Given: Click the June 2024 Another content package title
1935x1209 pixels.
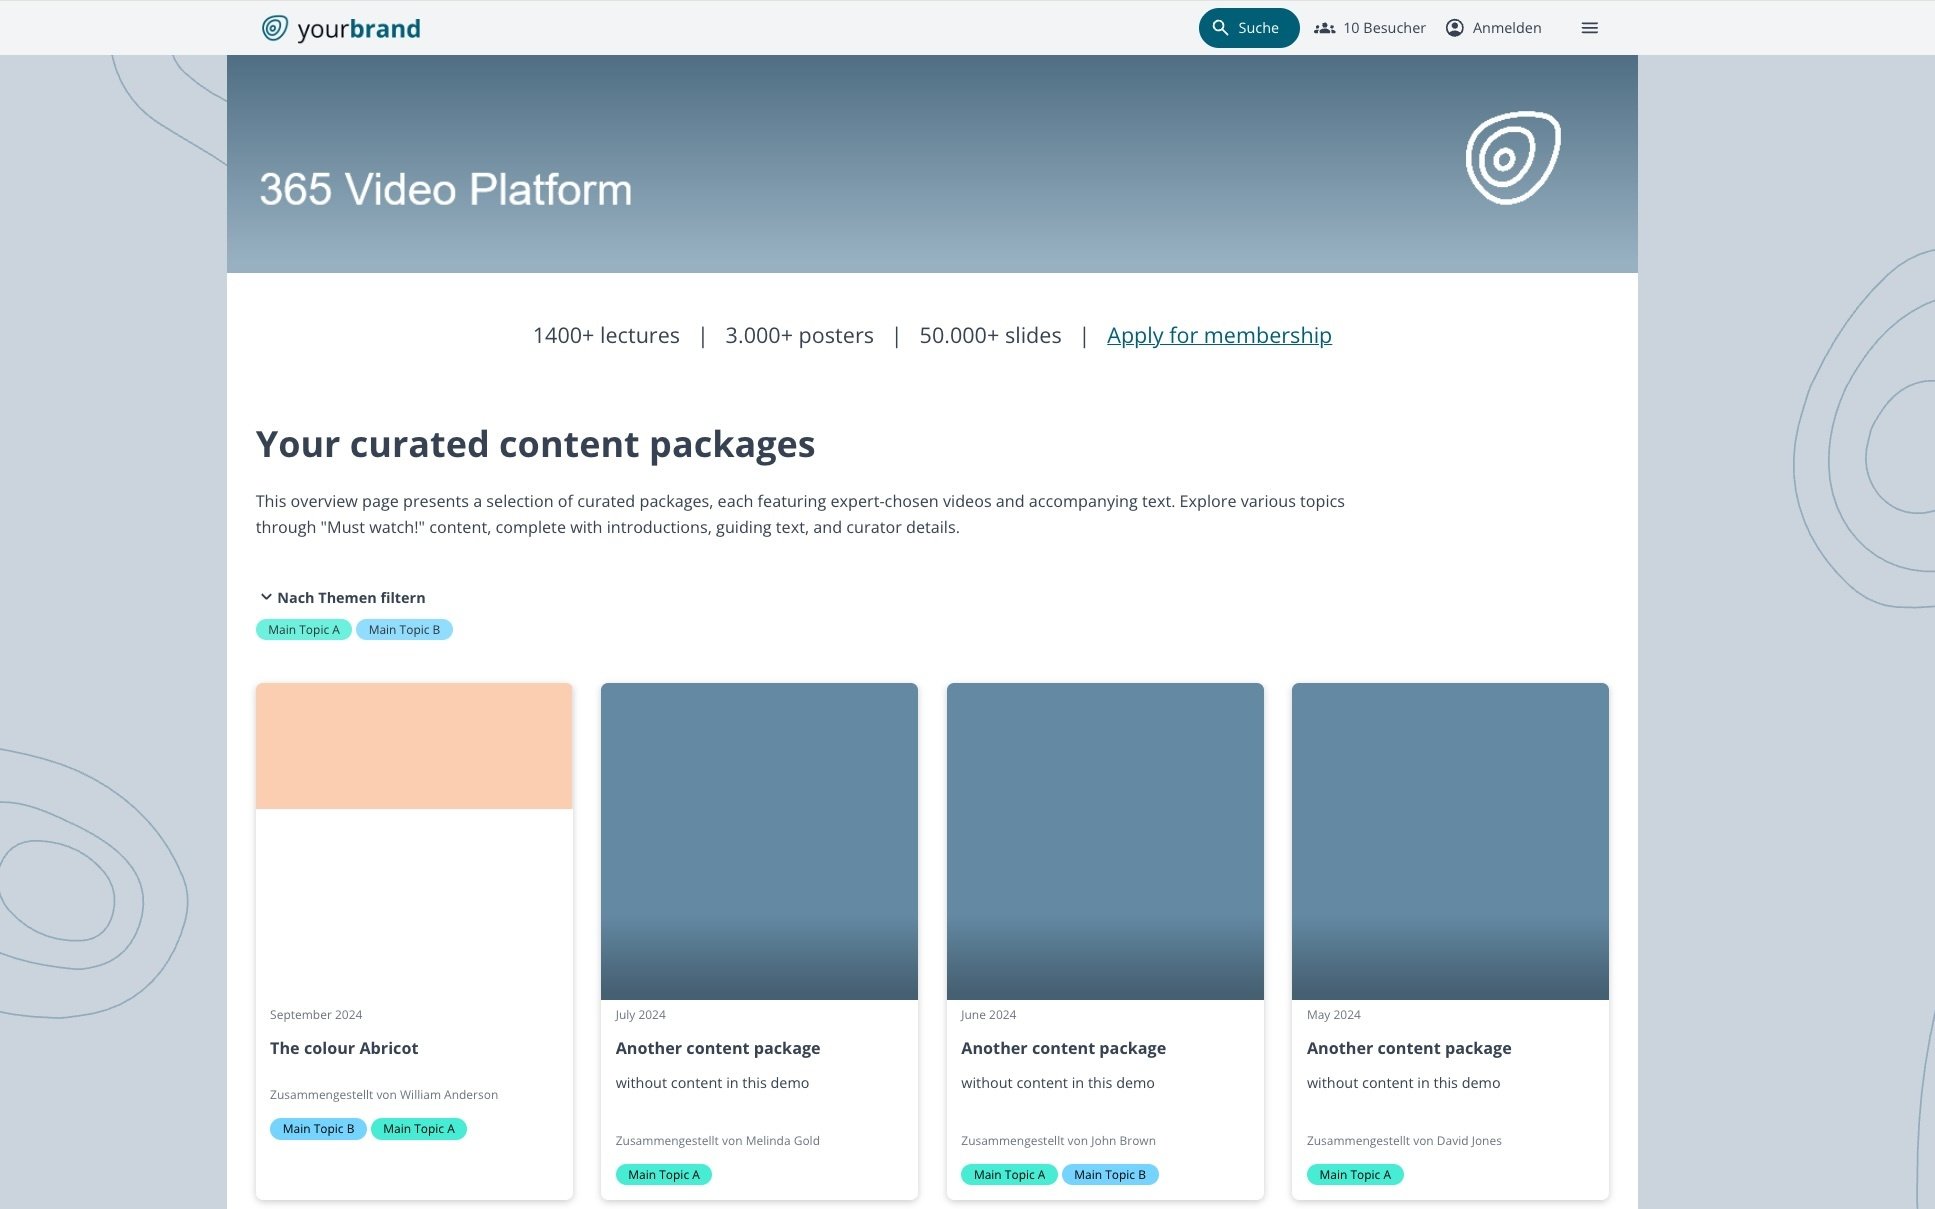Looking at the screenshot, I should tap(1063, 1048).
